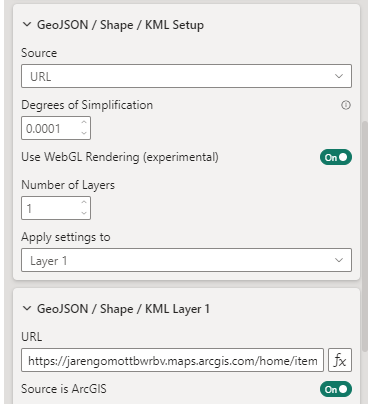The height and width of the screenshot is (404, 368).
Task: Increase Number of Layers with up arrow
Action: (84, 202)
